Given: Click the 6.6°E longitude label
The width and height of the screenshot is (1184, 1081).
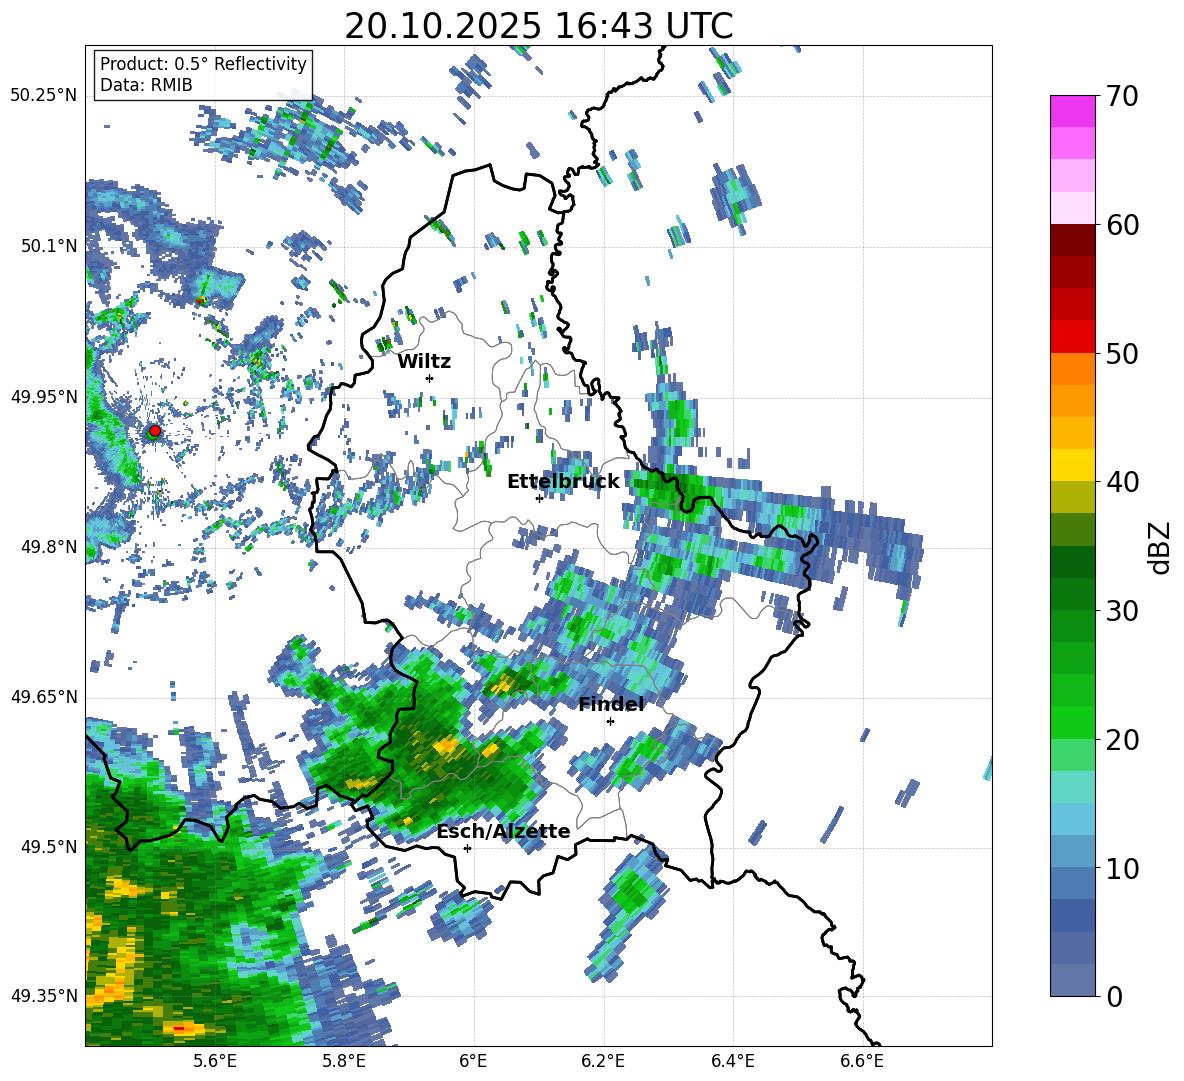Looking at the screenshot, I should [x=862, y=1061].
